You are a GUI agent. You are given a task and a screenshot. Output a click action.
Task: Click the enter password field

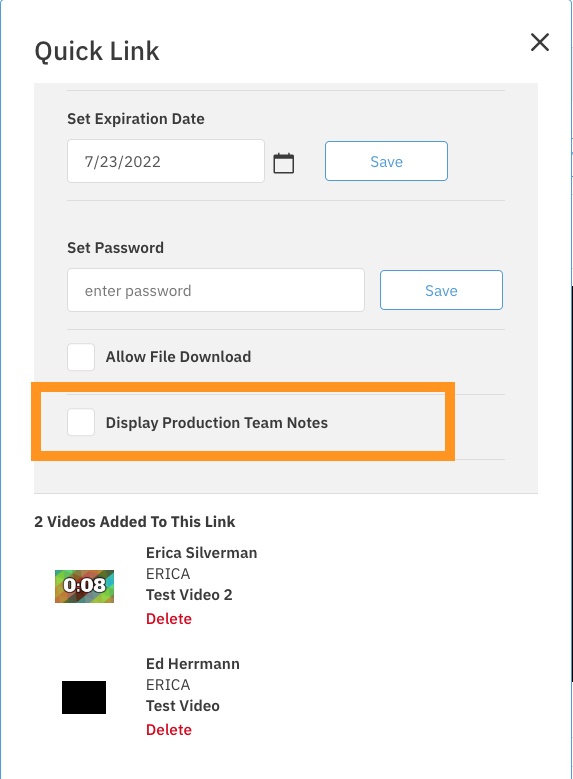click(216, 290)
